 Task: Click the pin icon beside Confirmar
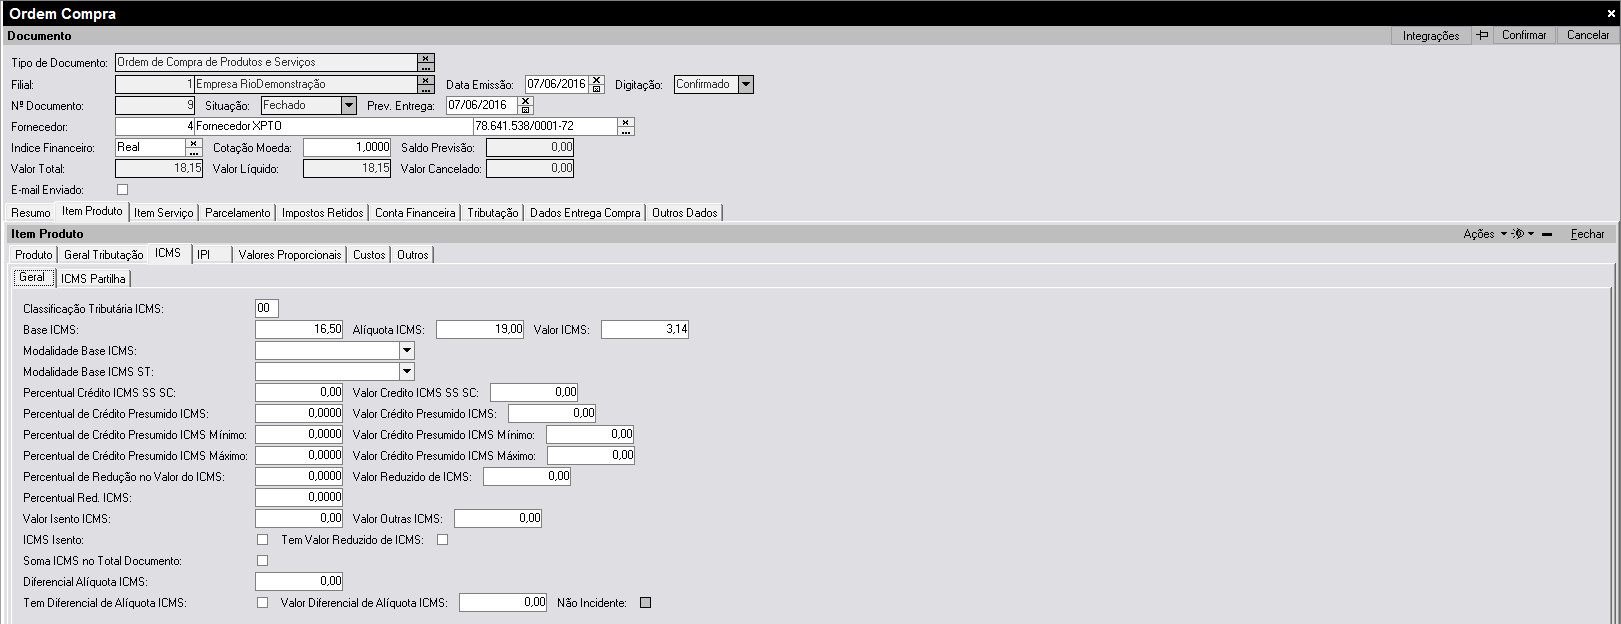1483,35
